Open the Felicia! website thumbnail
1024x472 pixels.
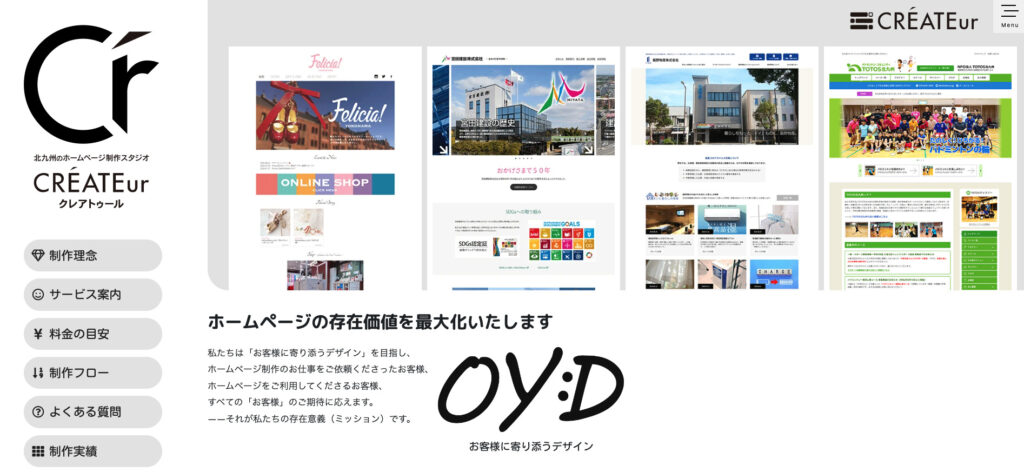(x=325, y=168)
